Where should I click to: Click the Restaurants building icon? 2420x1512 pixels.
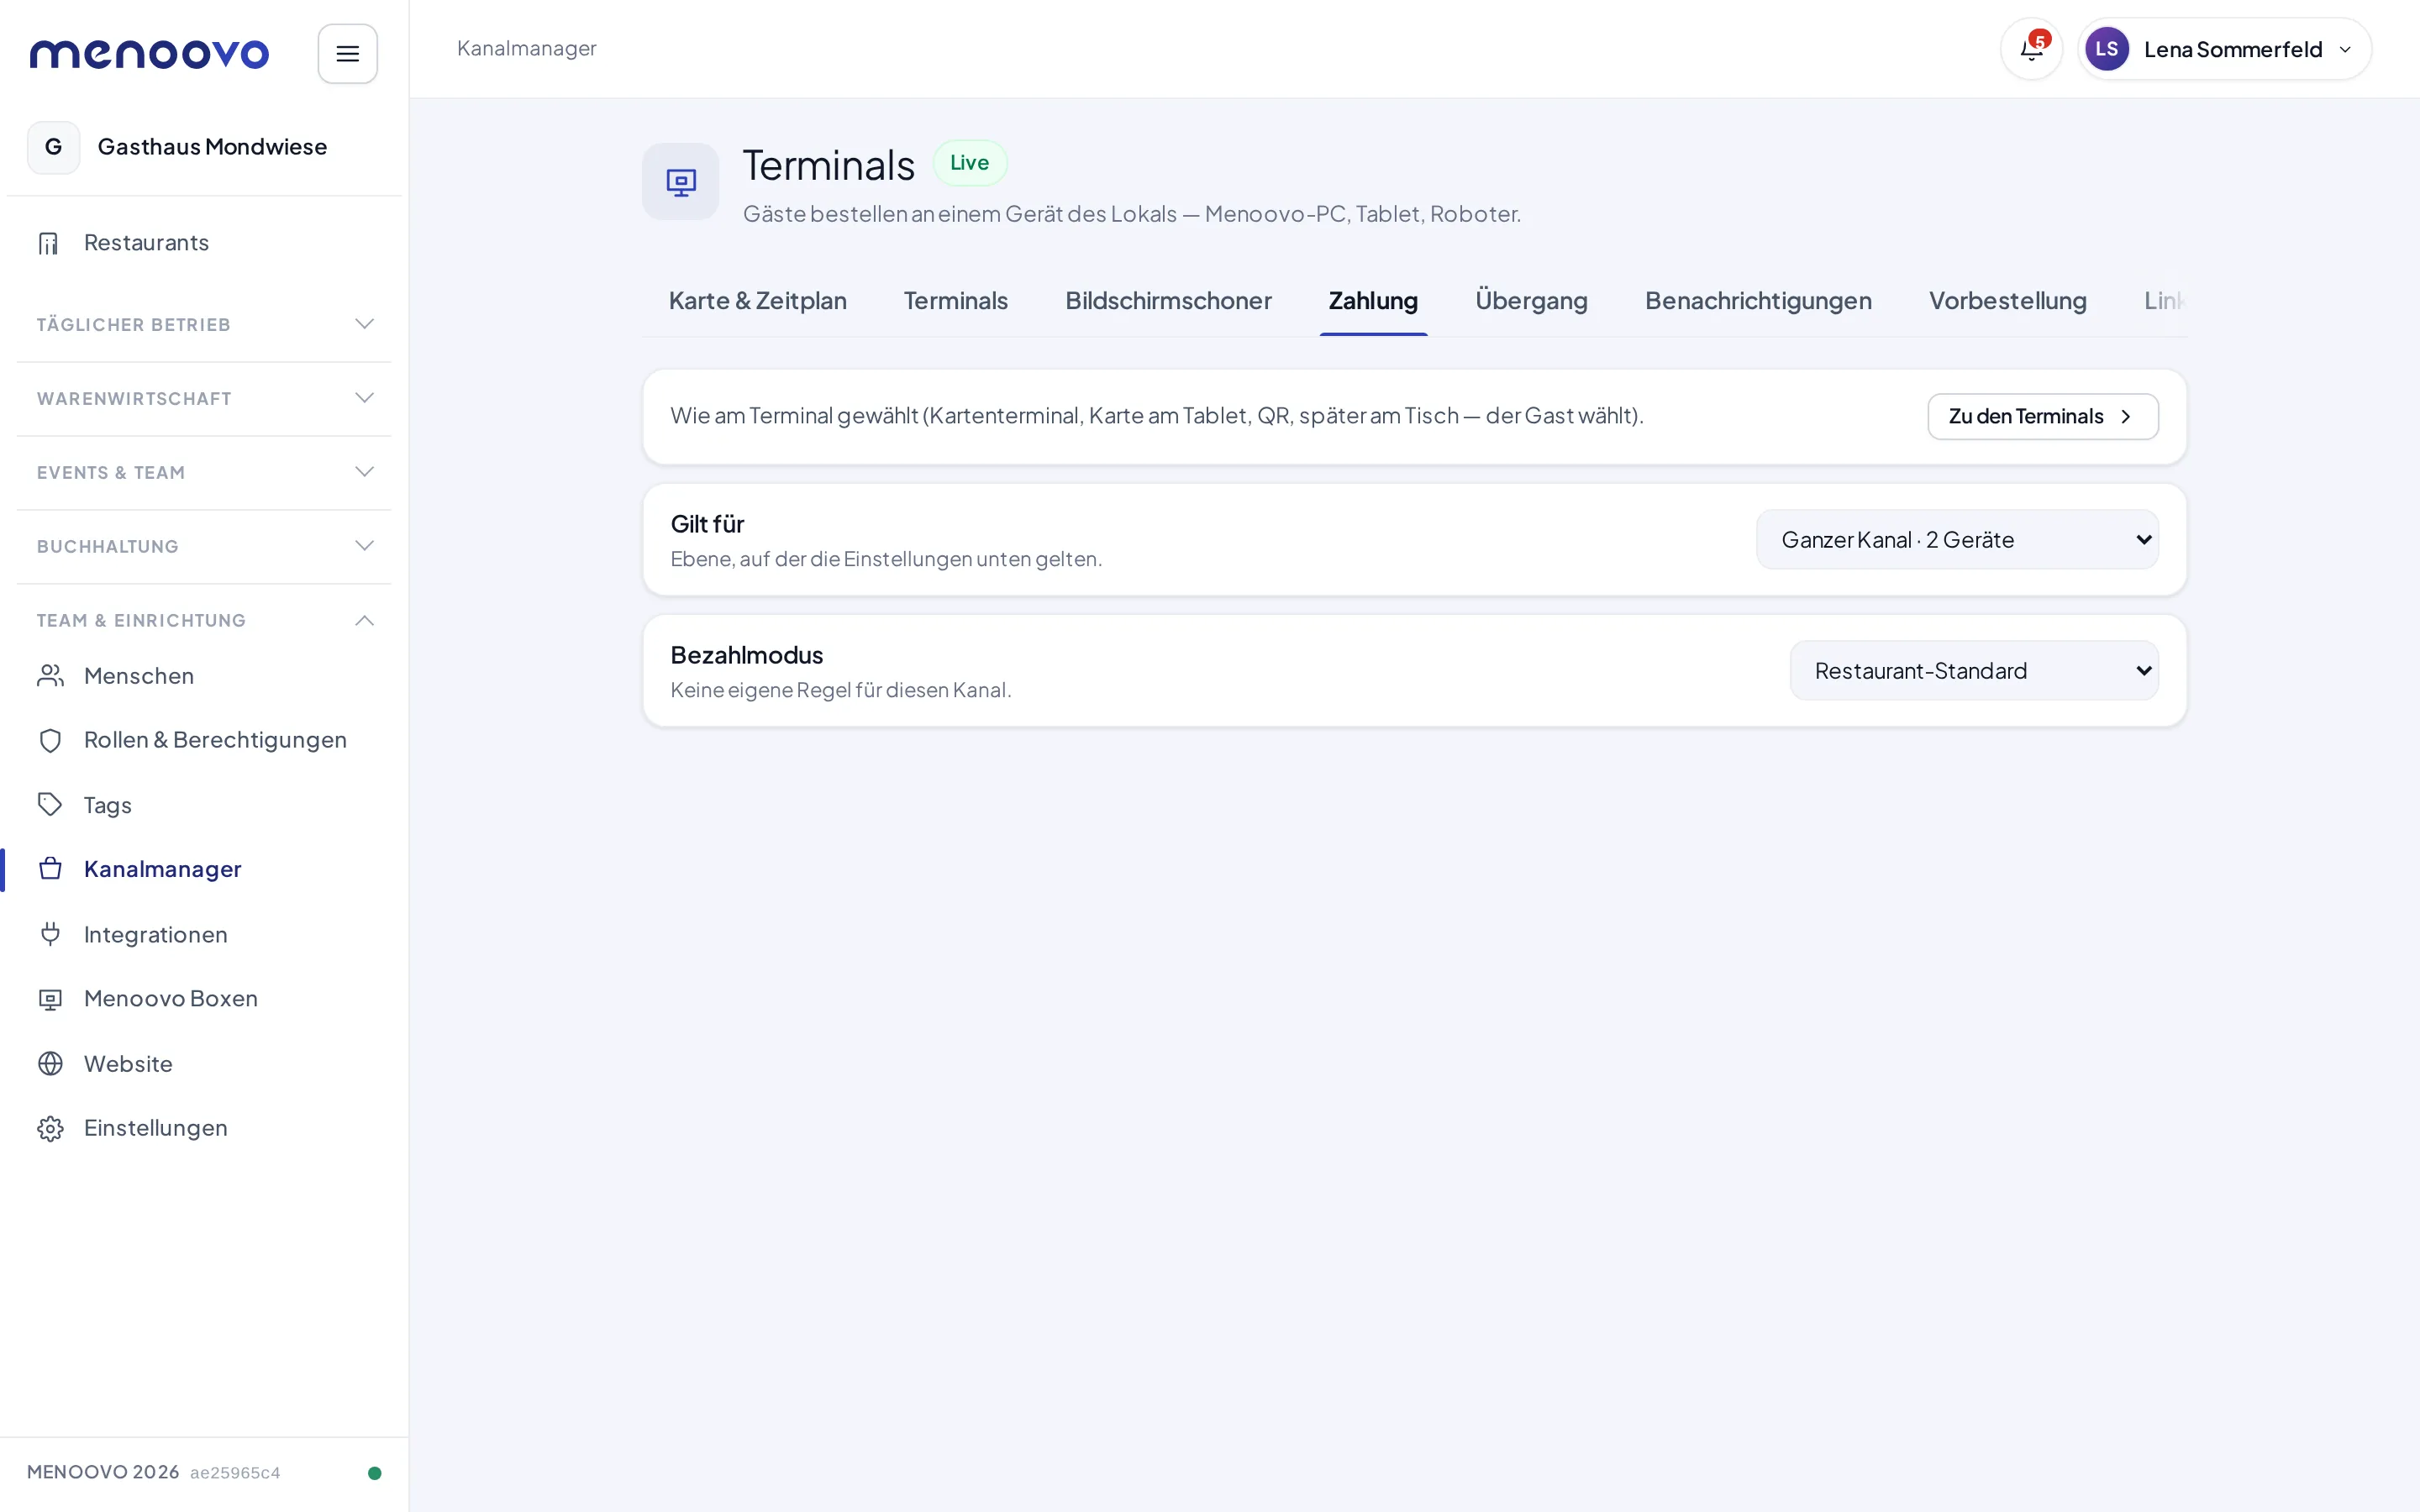[49, 243]
